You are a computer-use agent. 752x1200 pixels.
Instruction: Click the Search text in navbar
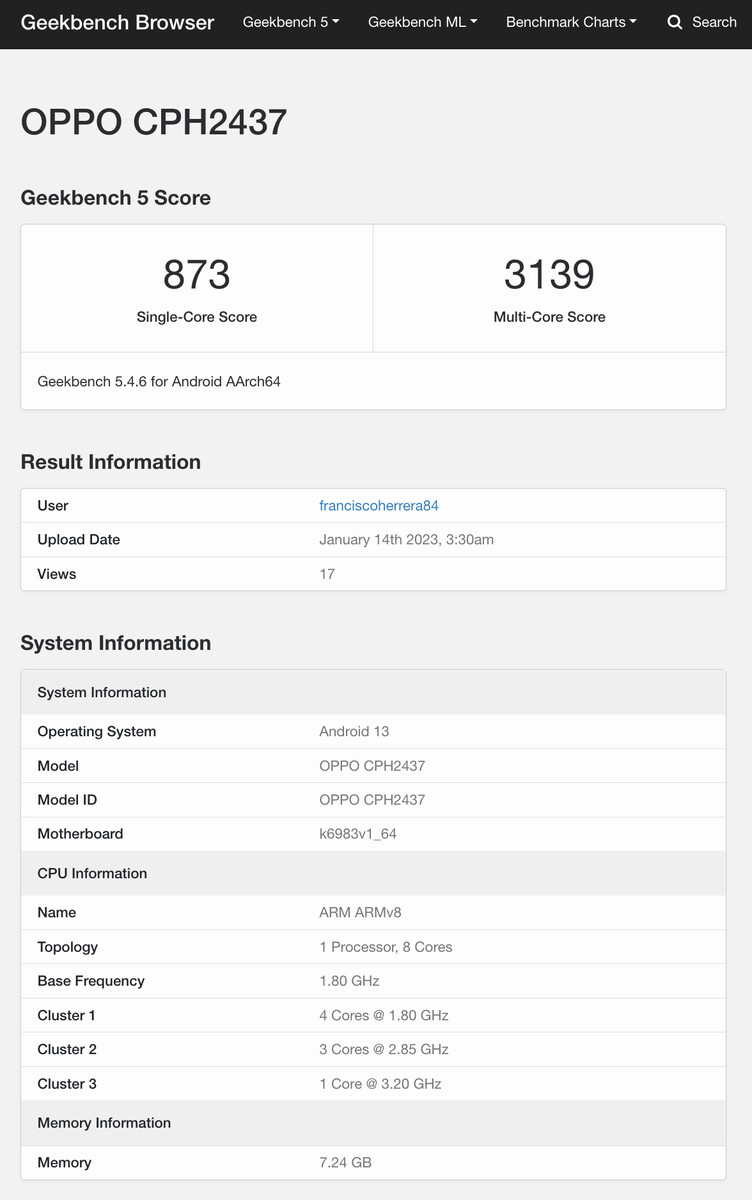click(714, 22)
